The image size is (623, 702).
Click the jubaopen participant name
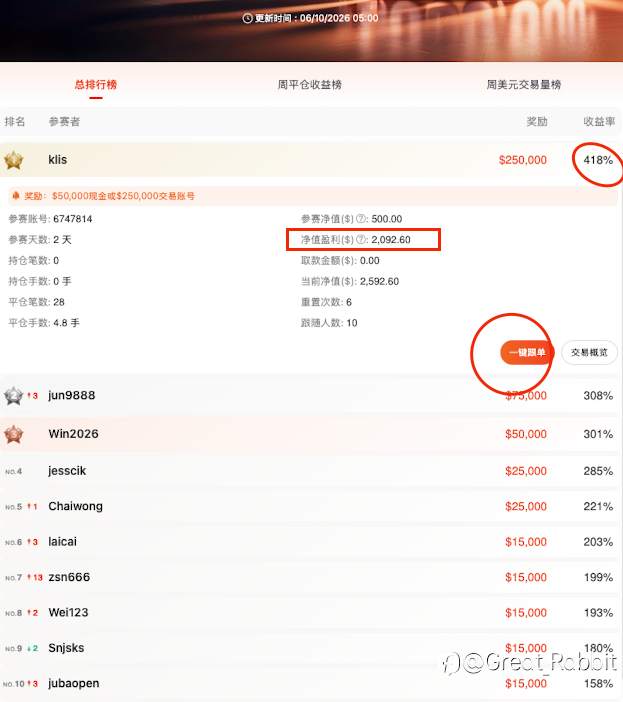coord(74,683)
